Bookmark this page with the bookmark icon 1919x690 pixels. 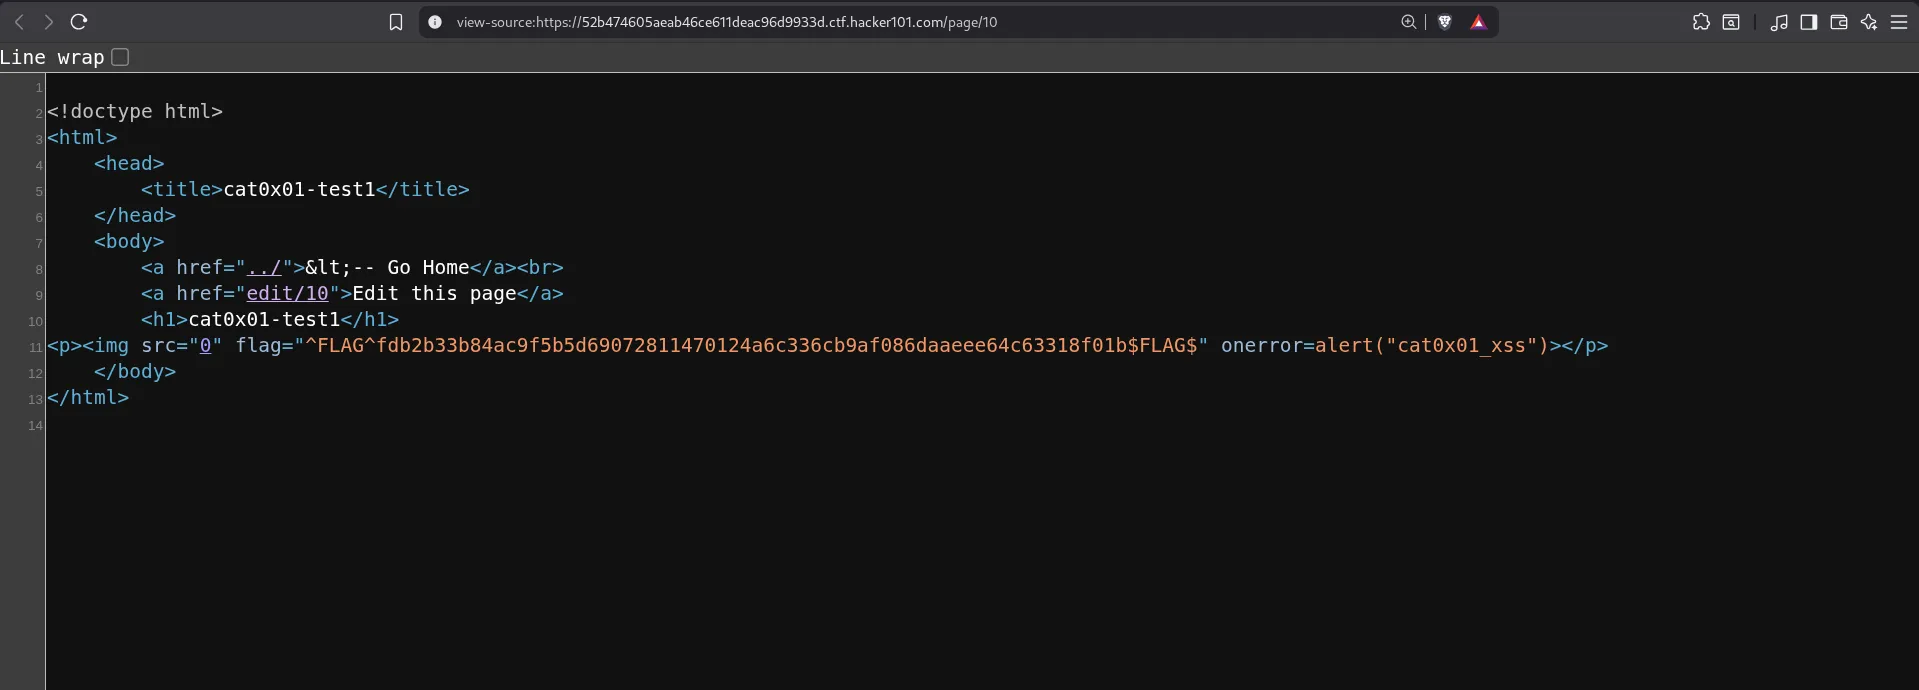(x=396, y=22)
